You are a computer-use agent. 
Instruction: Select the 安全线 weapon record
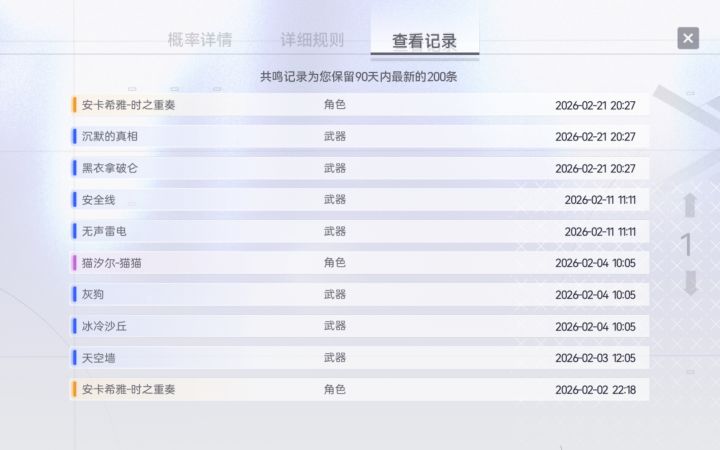click(360, 200)
